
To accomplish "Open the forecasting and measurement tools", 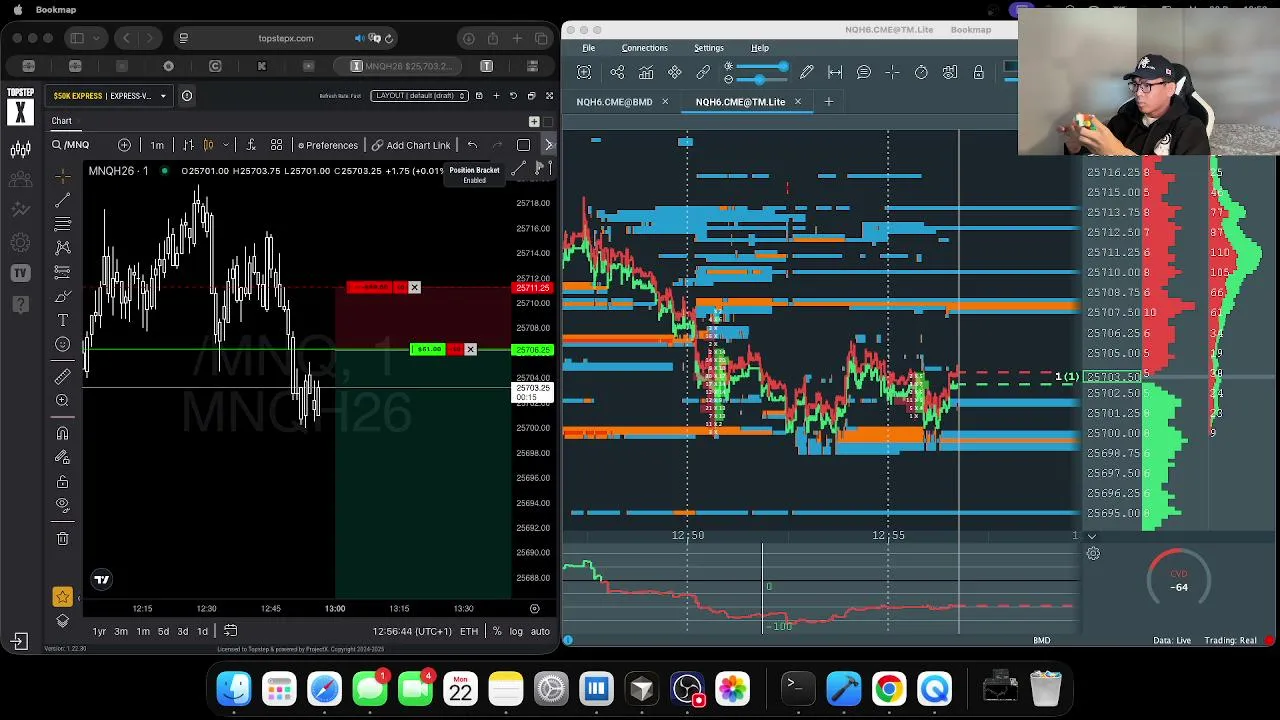I will pos(62,271).
